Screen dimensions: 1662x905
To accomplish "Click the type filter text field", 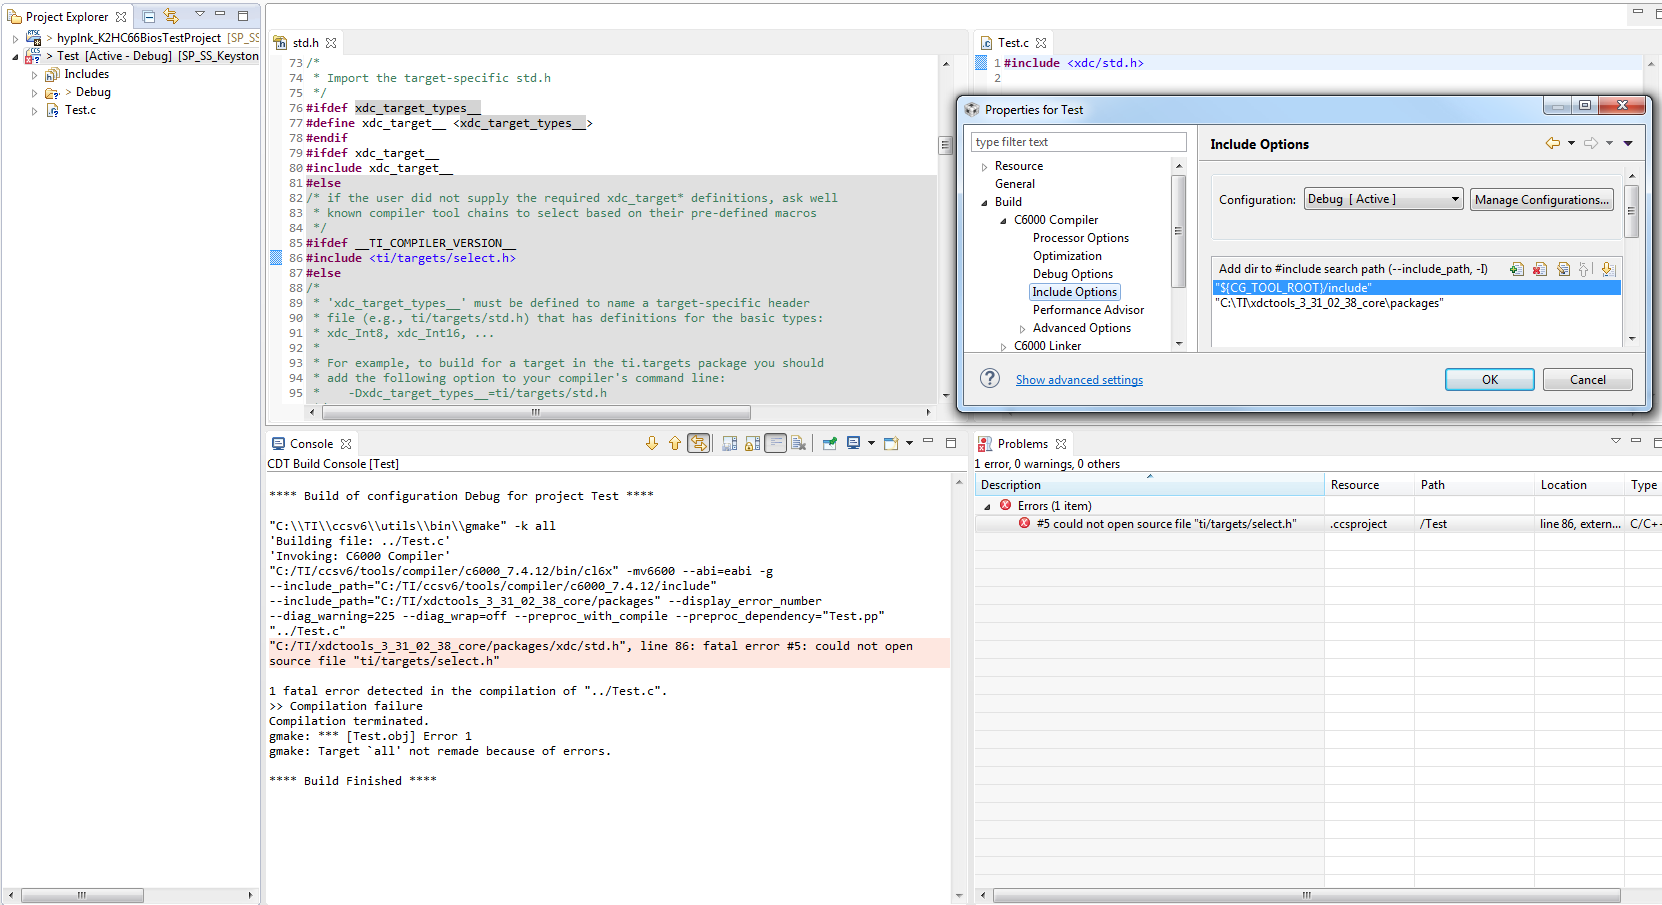I will pos(1078,142).
